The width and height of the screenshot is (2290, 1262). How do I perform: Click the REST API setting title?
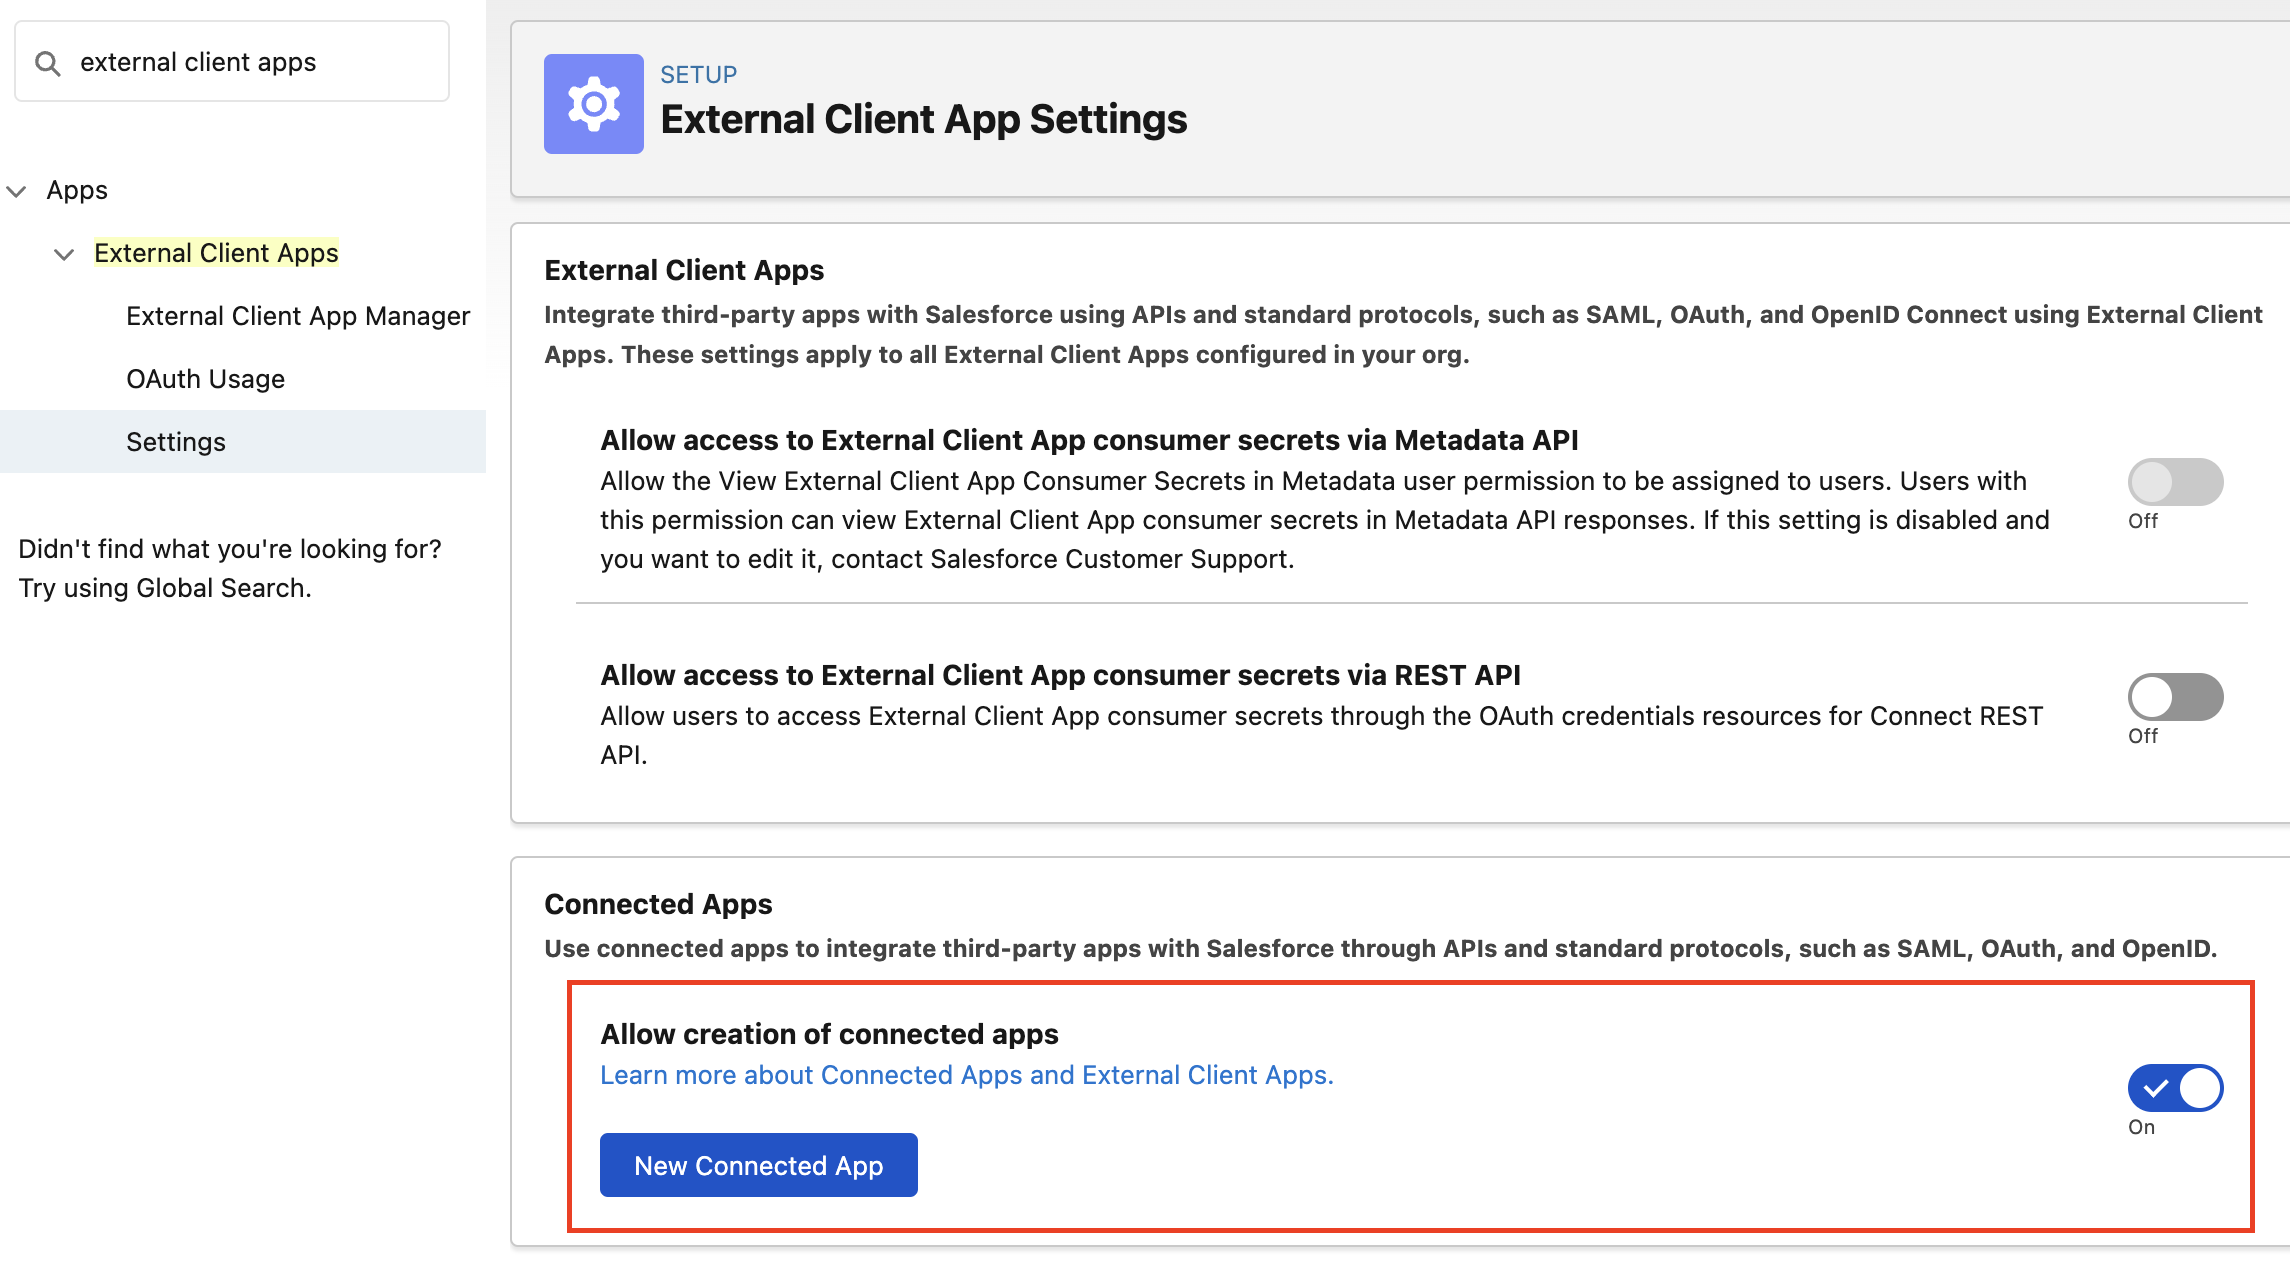tap(1060, 675)
